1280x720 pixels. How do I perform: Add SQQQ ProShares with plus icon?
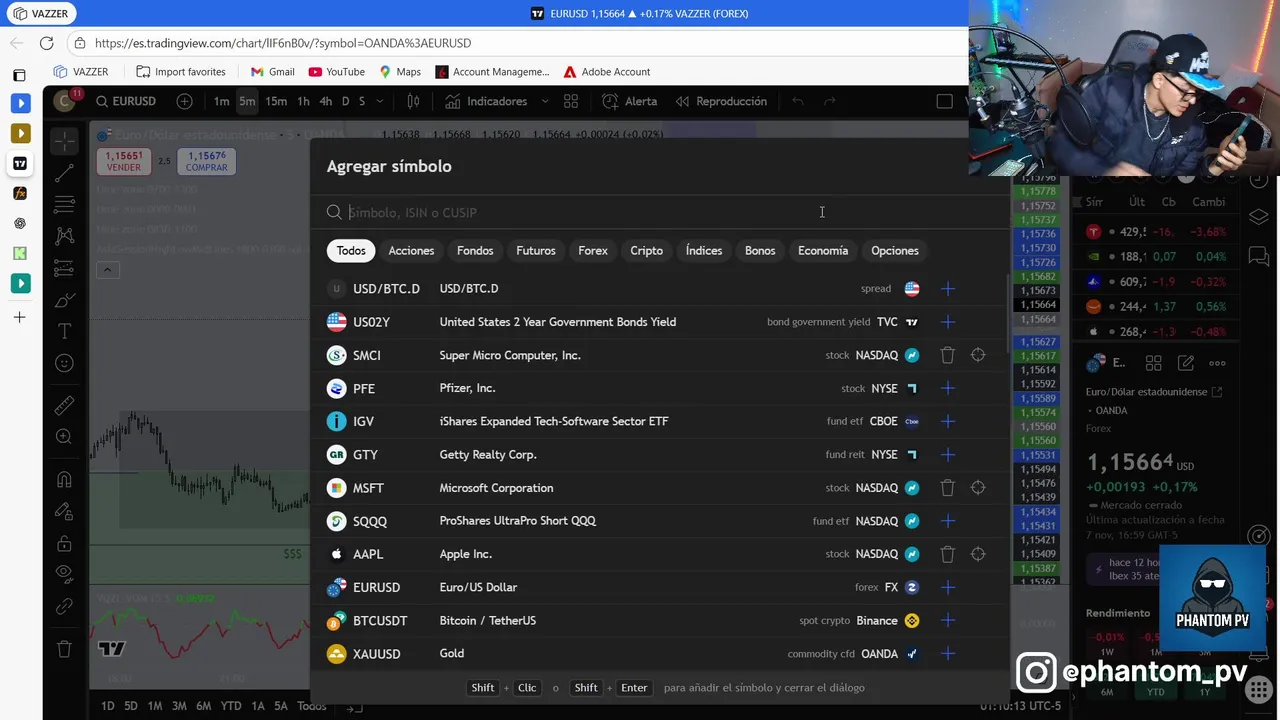948,521
